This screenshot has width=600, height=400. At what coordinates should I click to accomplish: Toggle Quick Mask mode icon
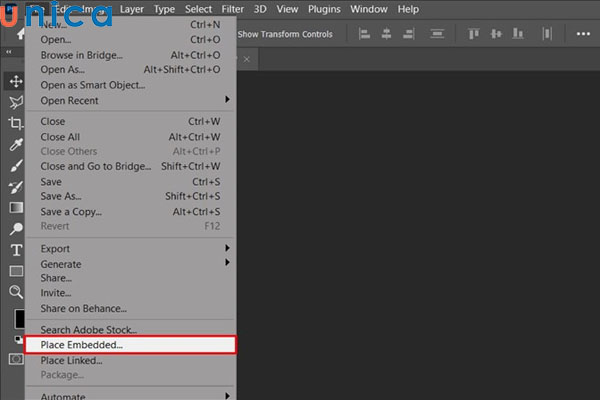coord(16,358)
